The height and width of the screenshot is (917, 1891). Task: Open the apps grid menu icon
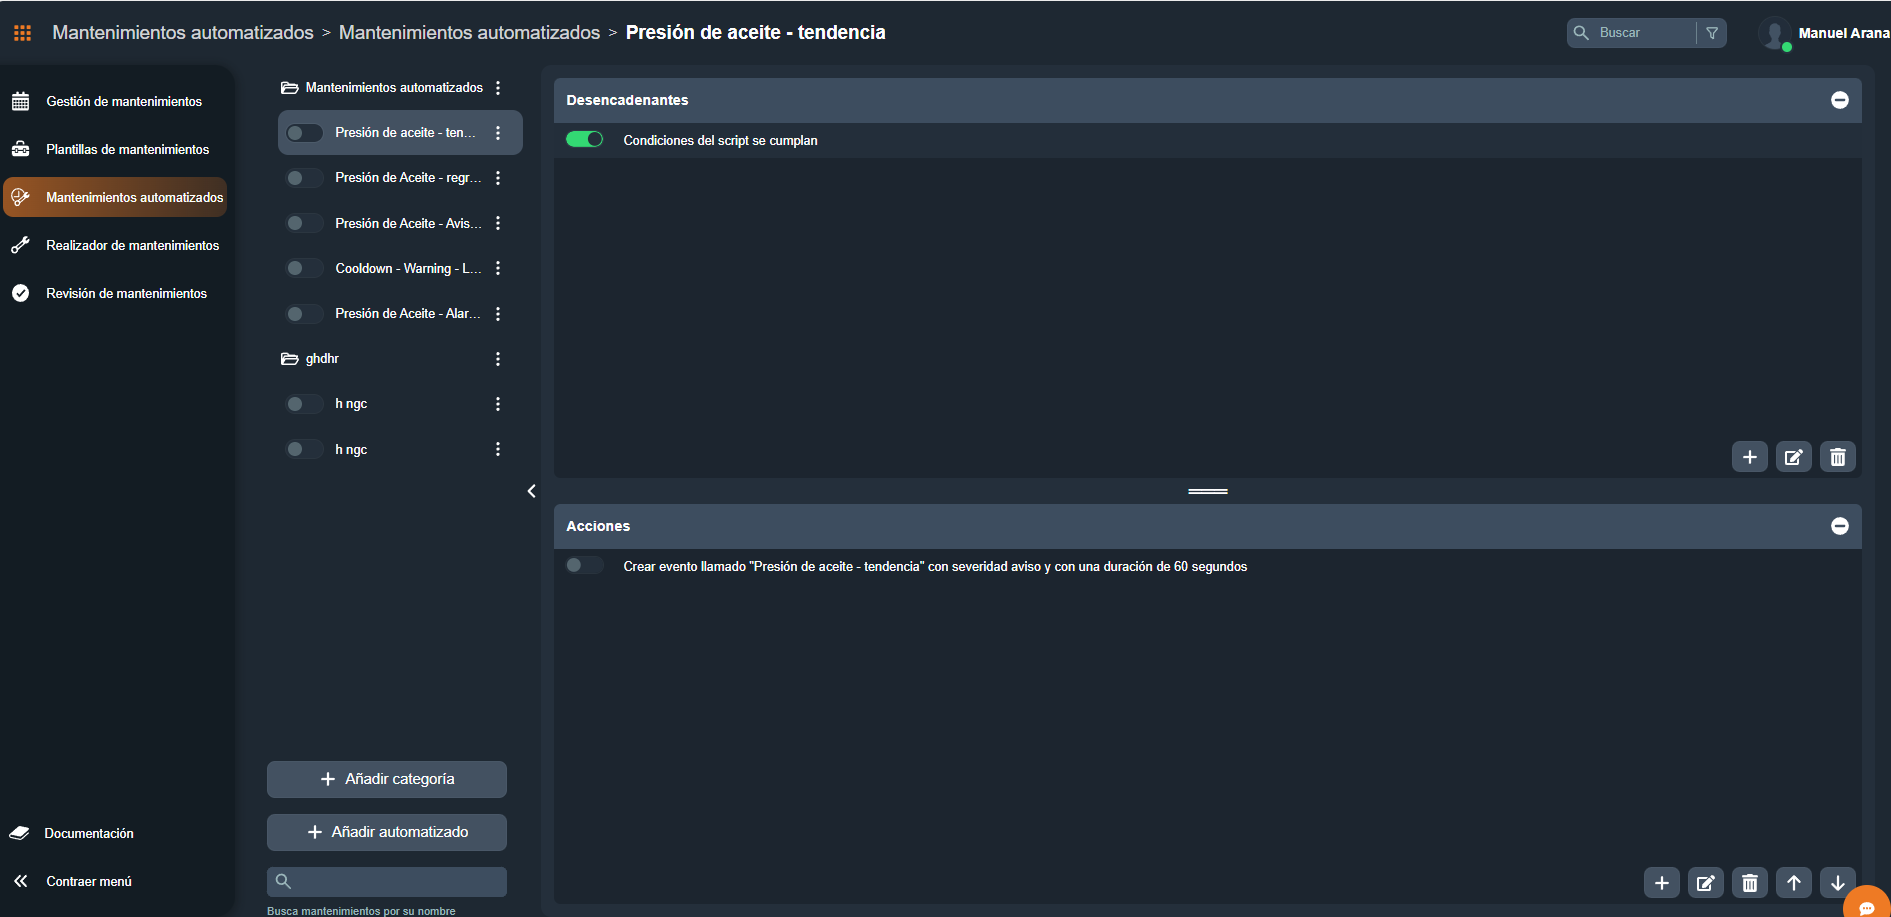pos(22,33)
